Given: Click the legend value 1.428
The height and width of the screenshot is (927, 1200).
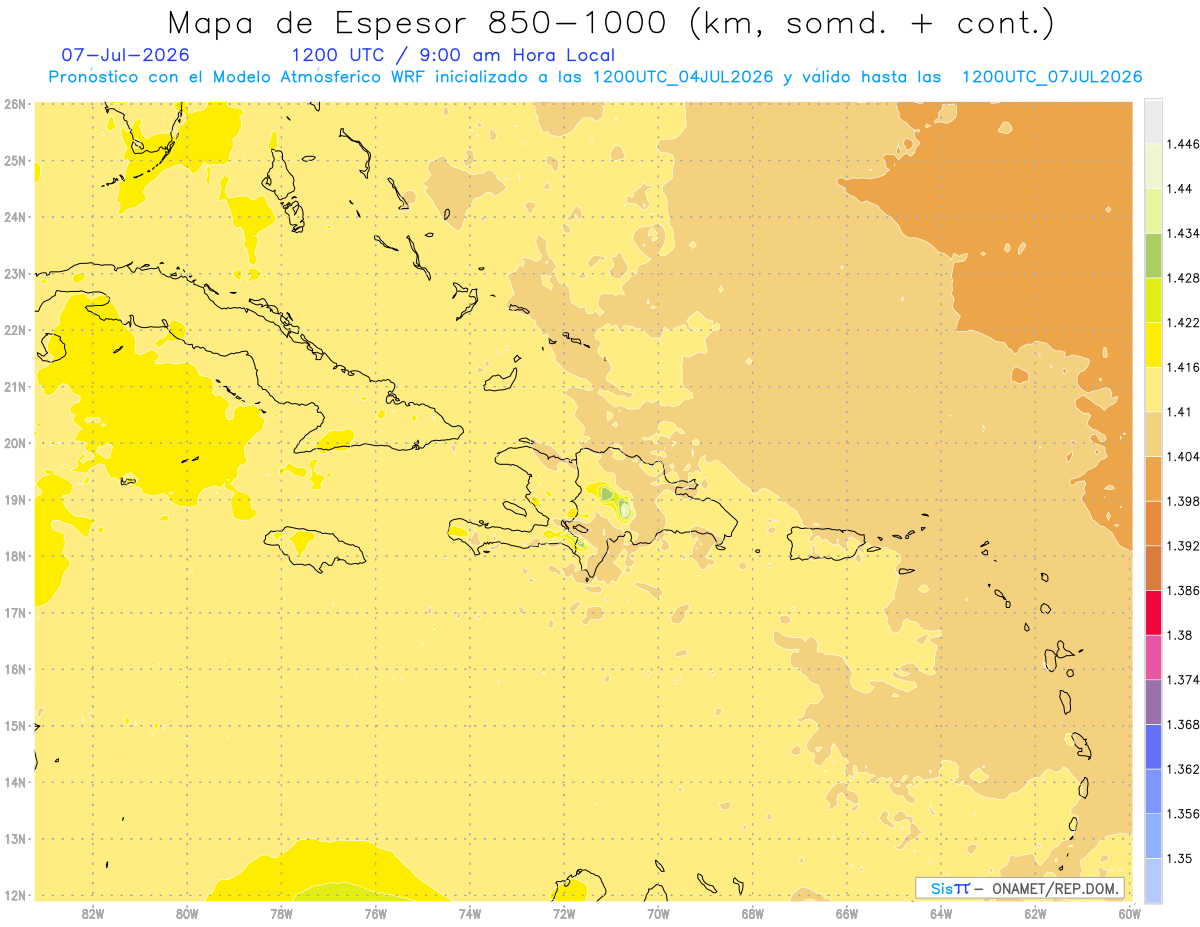Looking at the screenshot, I should click(1185, 278).
